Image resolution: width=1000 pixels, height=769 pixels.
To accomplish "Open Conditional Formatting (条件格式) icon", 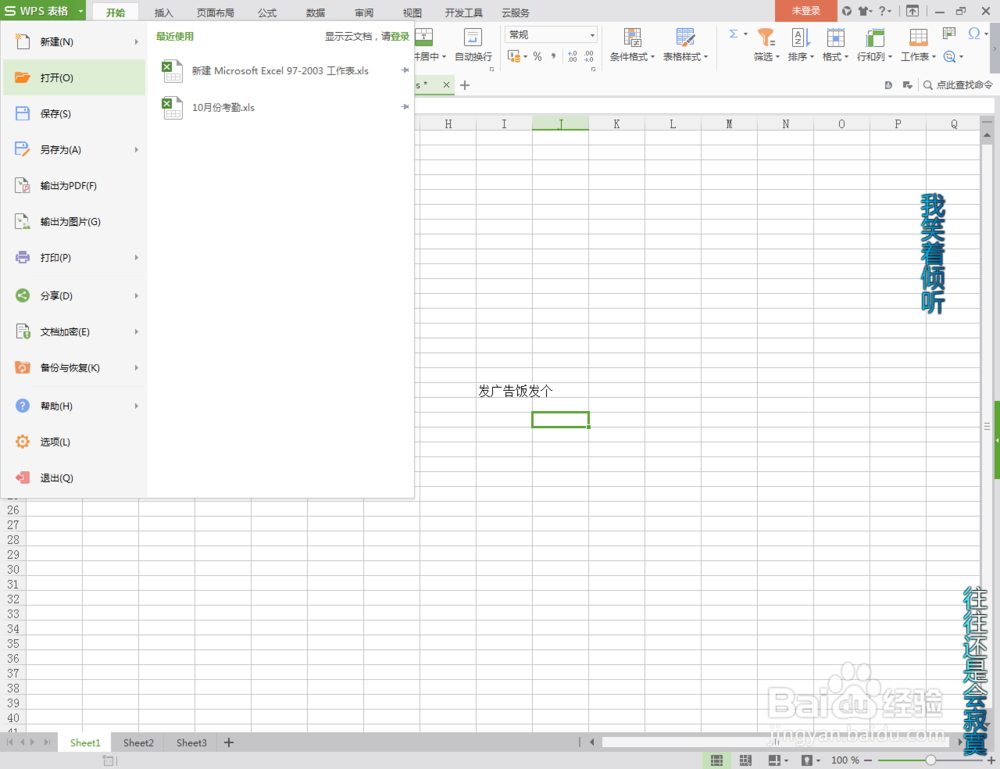I will coord(633,38).
